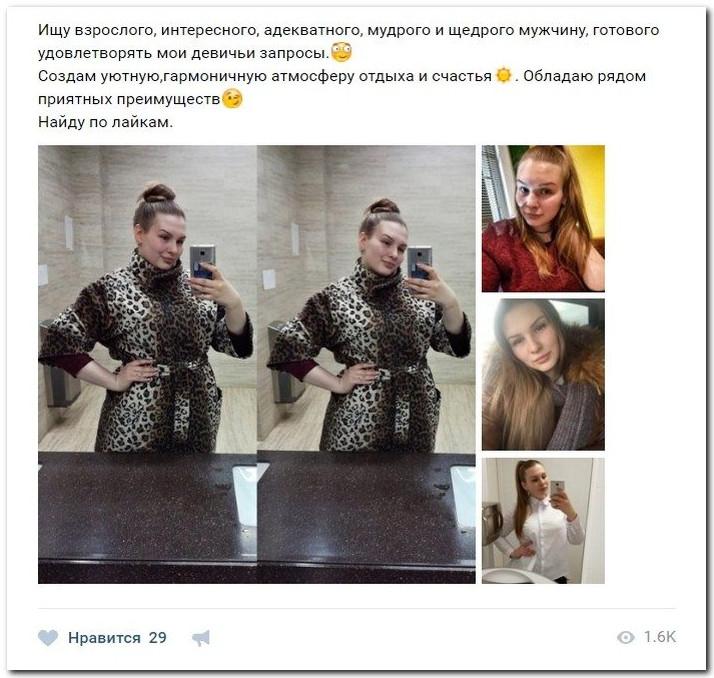This screenshot has width=714, height=678.
Task: Open the fur hood selfie thumbnail
Action: coord(543,375)
